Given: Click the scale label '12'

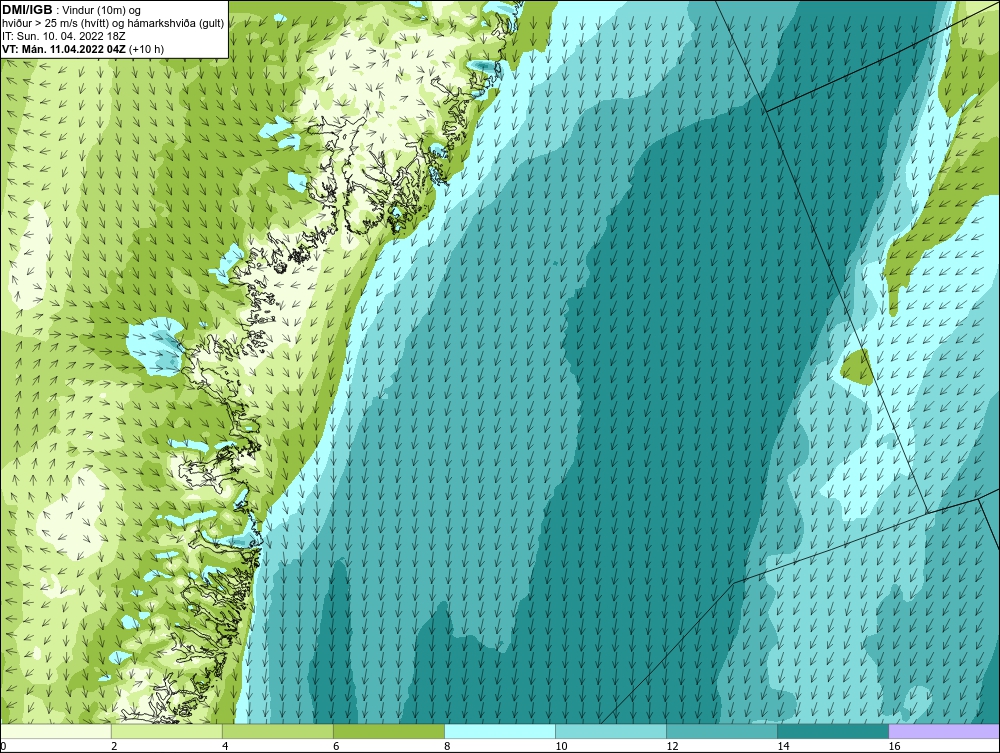Looking at the screenshot, I should pyautogui.click(x=672, y=746).
